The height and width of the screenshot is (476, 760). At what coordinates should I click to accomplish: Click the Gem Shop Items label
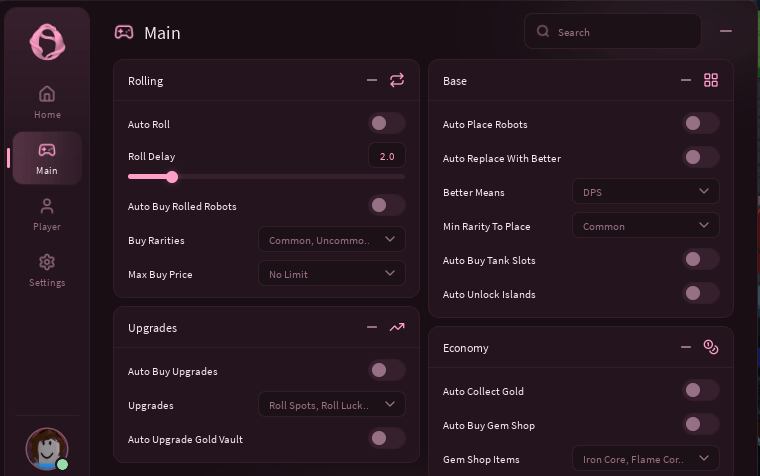point(481,460)
